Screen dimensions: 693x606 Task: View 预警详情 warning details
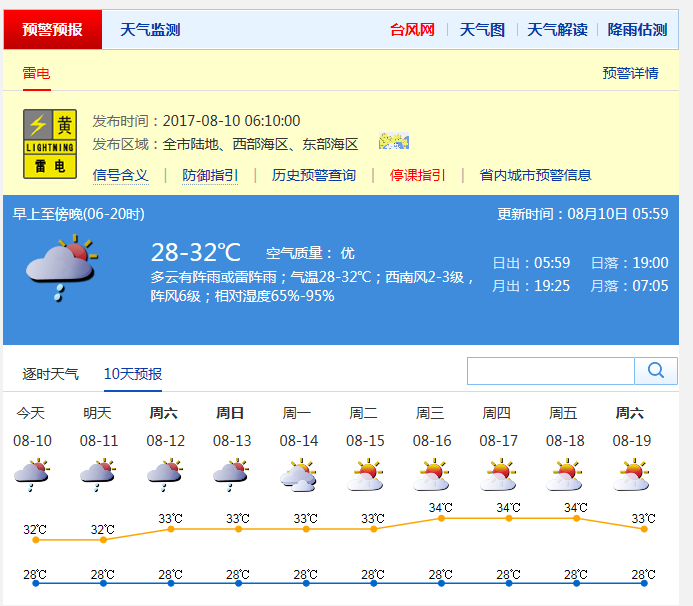[630, 73]
